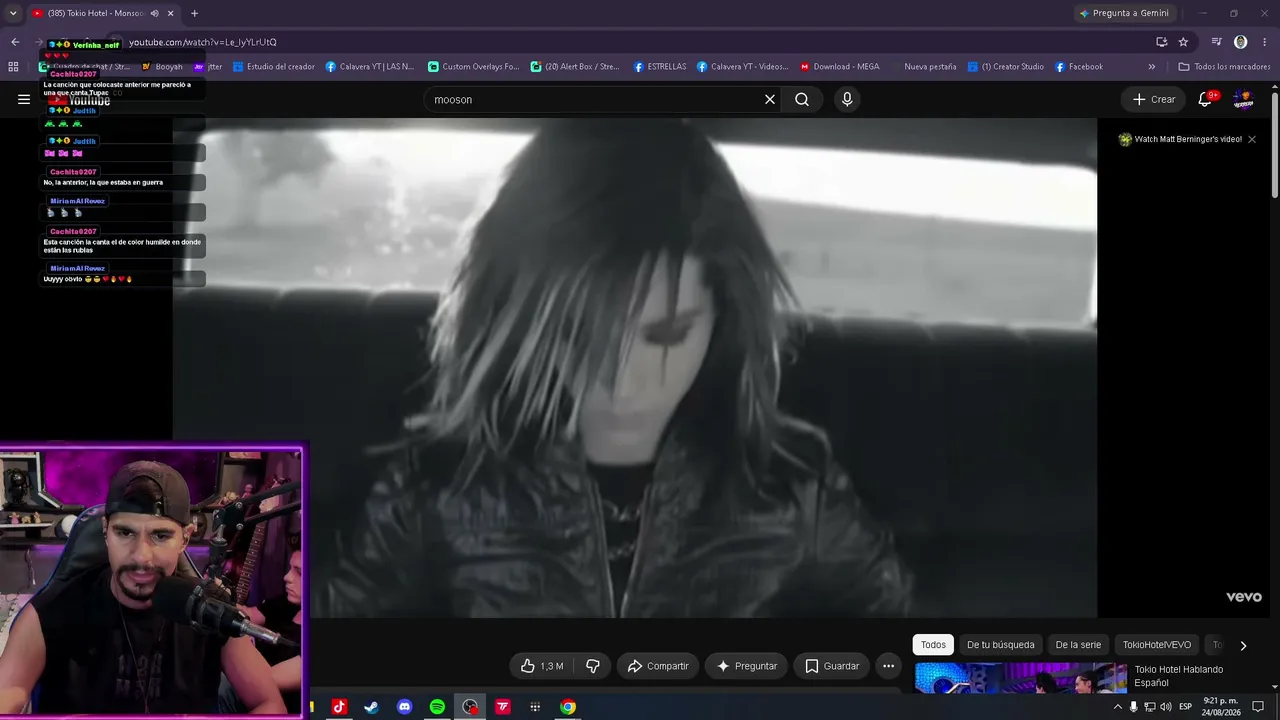Open 'Calavera YT - Videos...' bookmark
This screenshot has height=720, width=1280.
743,67
